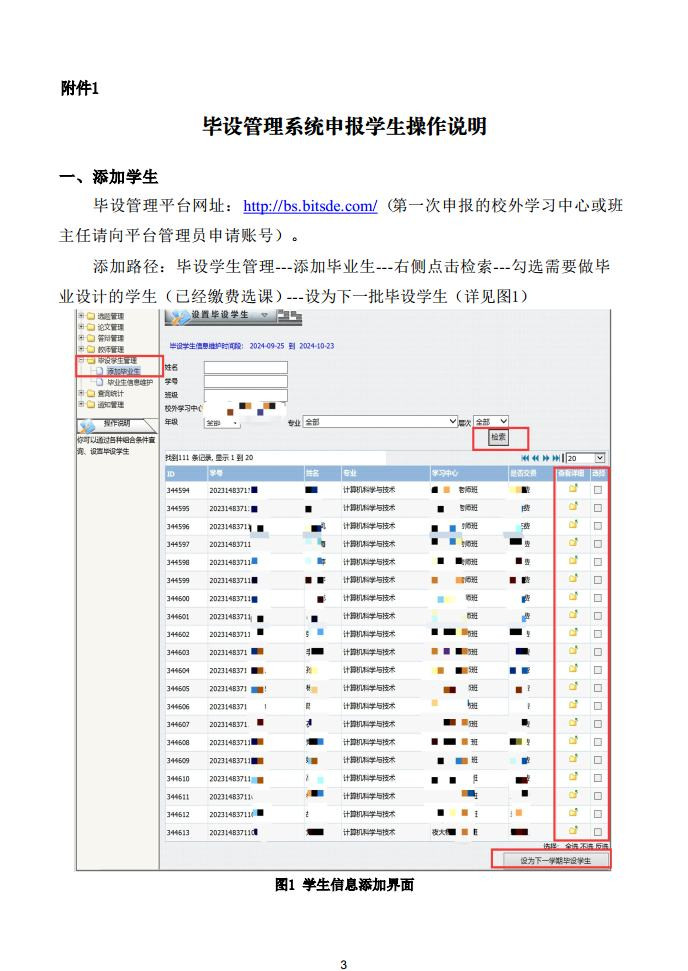Go to previous page of results

click(535, 457)
